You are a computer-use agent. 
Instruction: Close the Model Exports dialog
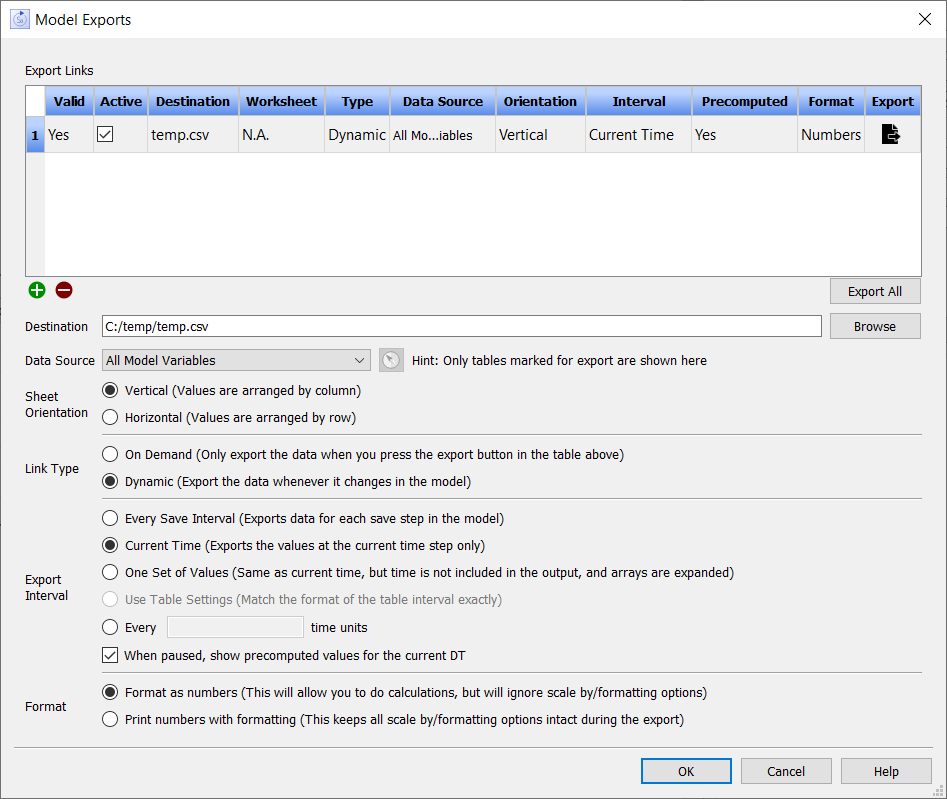[x=925, y=19]
